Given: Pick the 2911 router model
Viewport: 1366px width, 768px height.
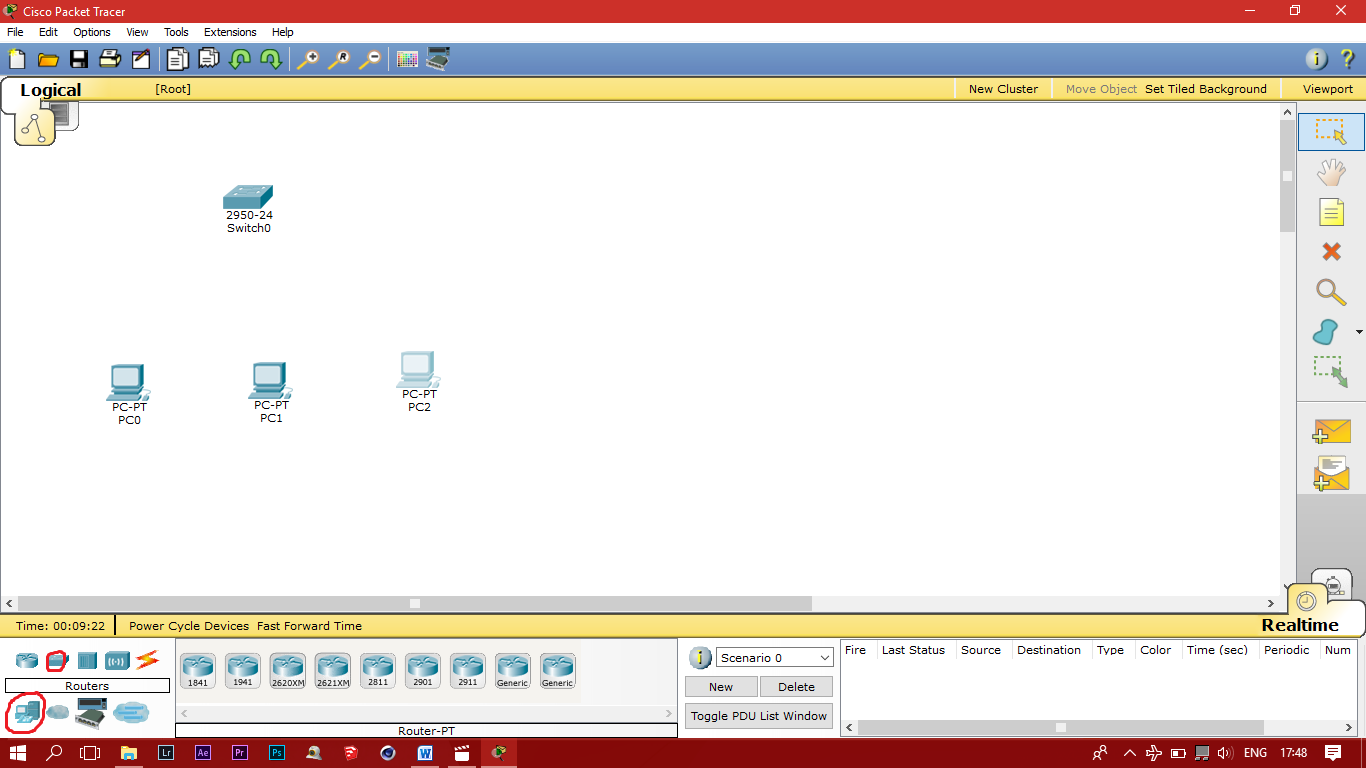Looking at the screenshot, I should 468,671.
